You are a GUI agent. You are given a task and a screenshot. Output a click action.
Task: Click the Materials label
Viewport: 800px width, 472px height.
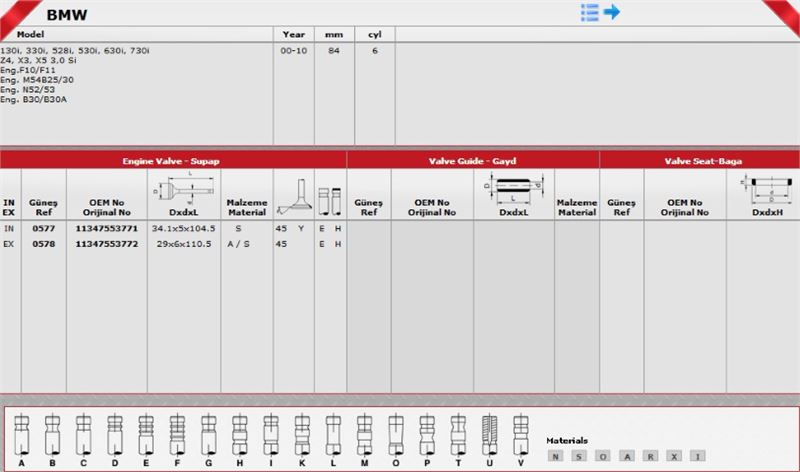click(x=567, y=440)
